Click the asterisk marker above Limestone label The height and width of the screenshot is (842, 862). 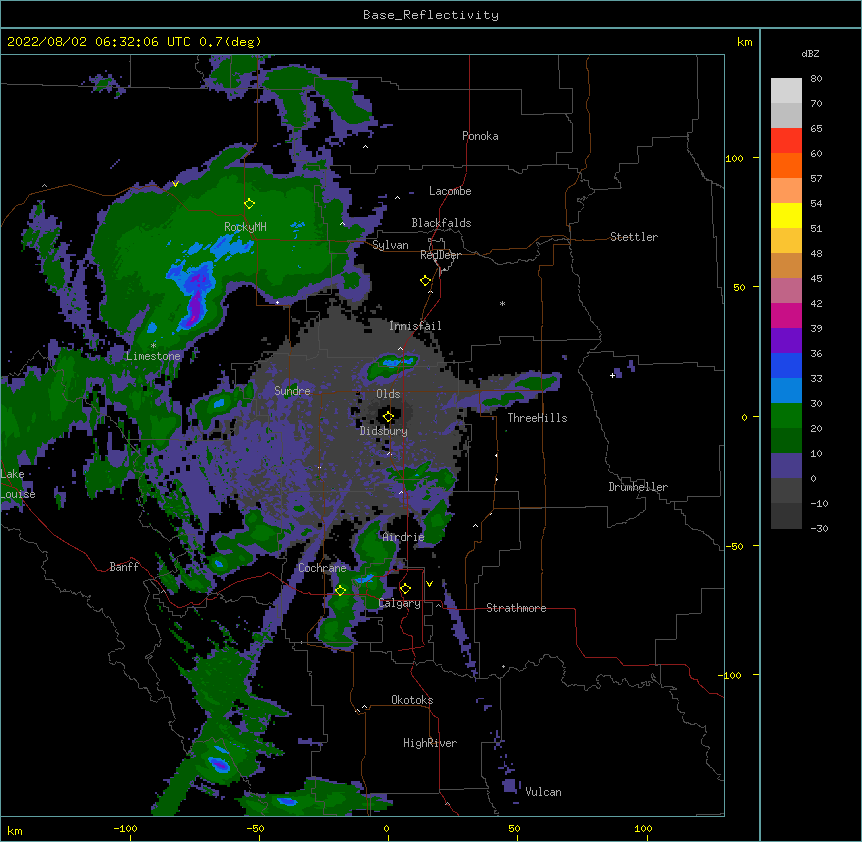pos(153,346)
